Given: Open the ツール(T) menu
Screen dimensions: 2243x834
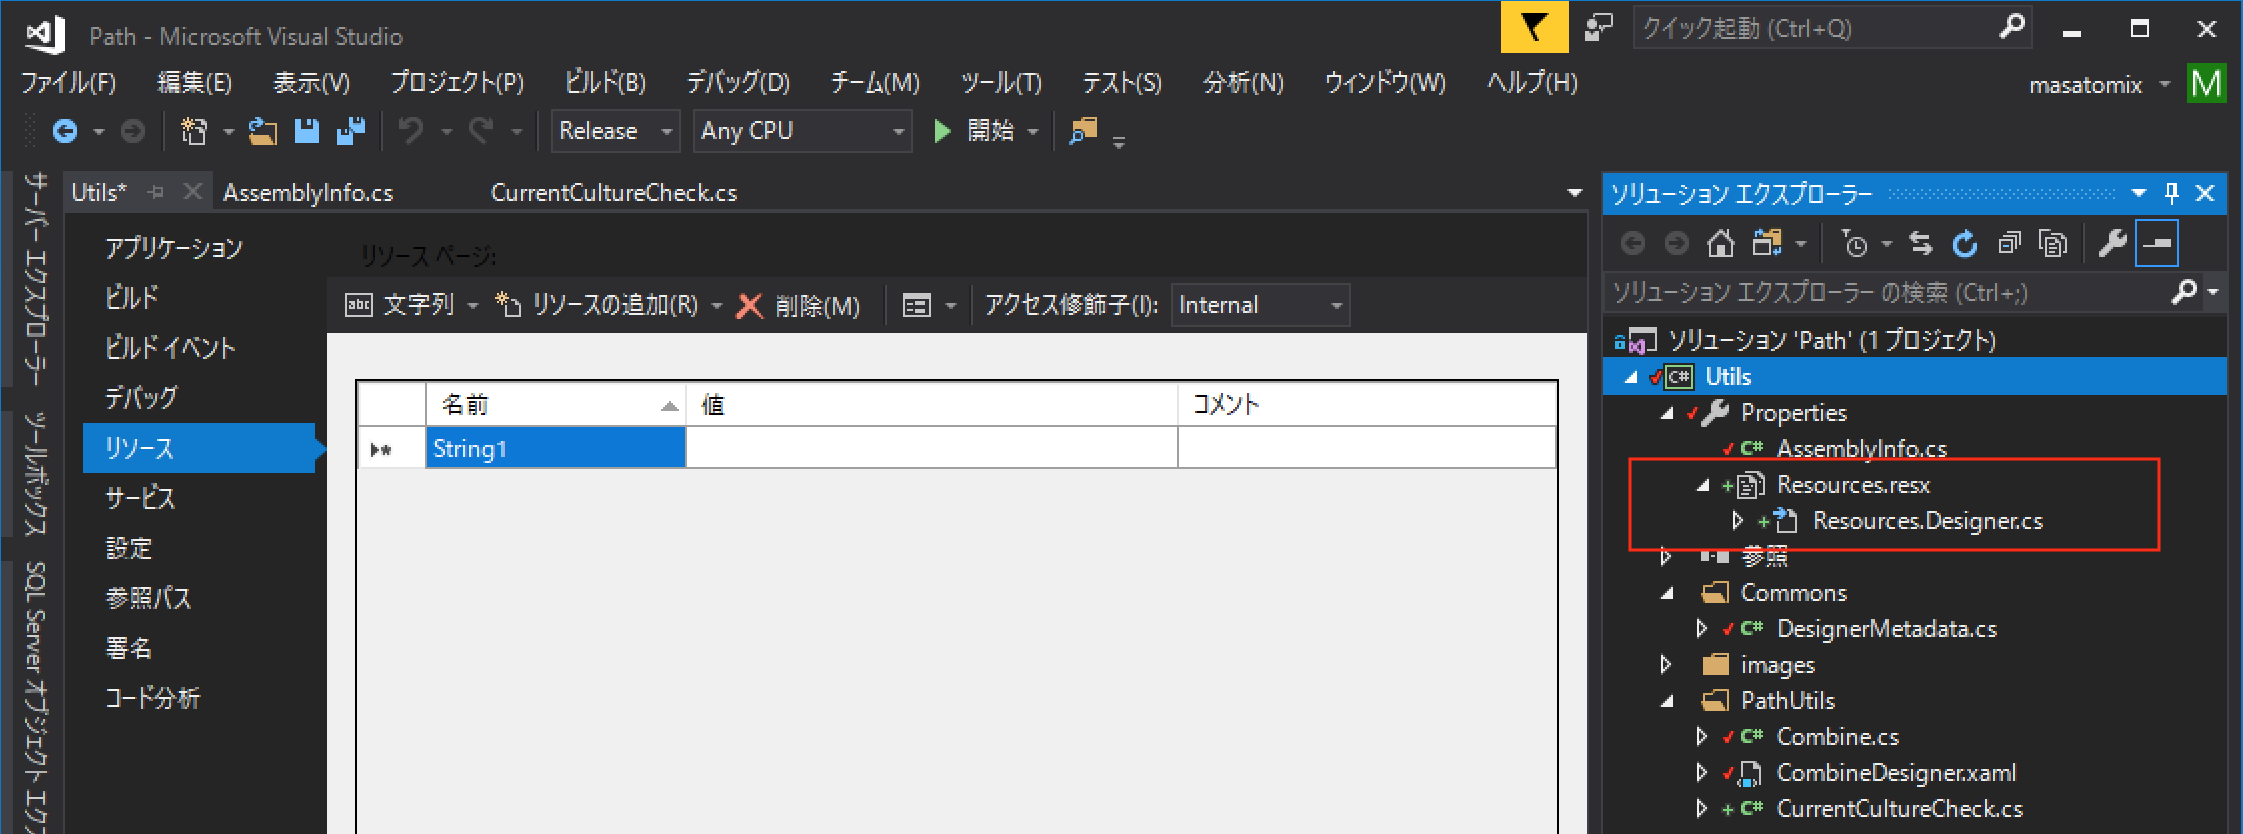Looking at the screenshot, I should tap(1002, 82).
